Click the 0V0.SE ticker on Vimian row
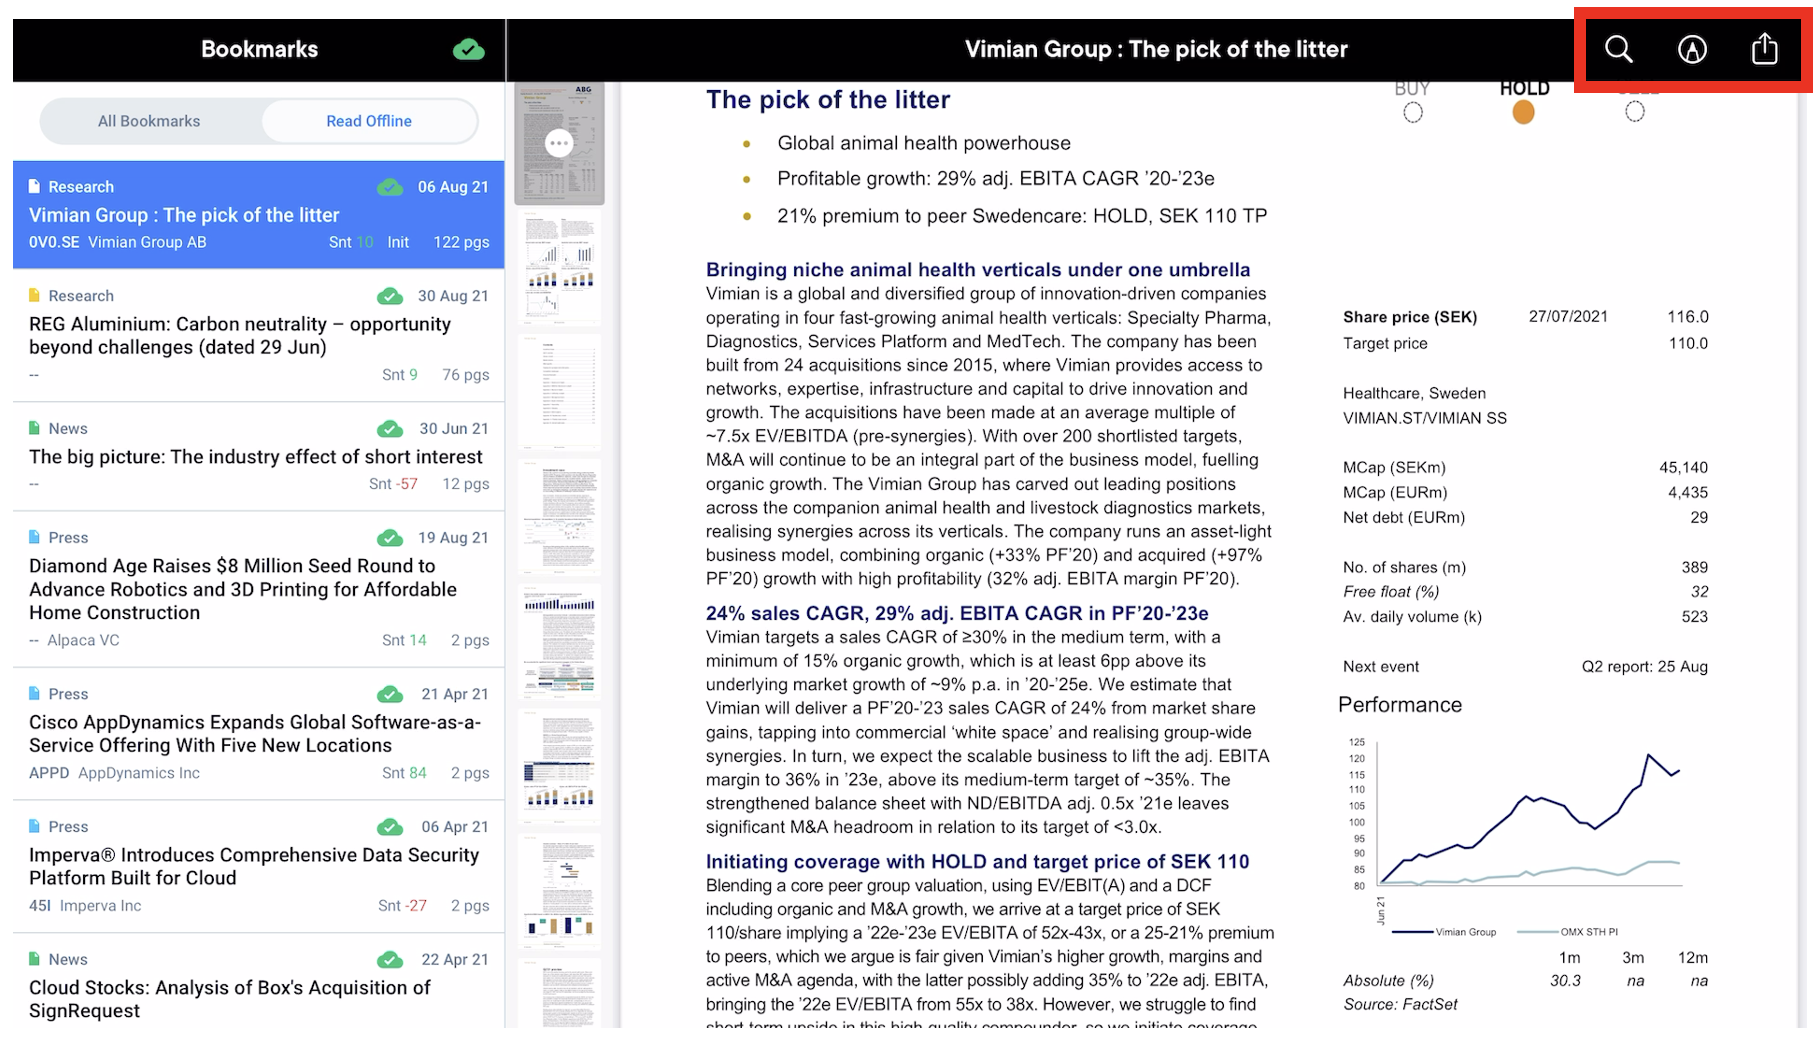The width and height of the screenshot is (1820, 1046). point(54,242)
